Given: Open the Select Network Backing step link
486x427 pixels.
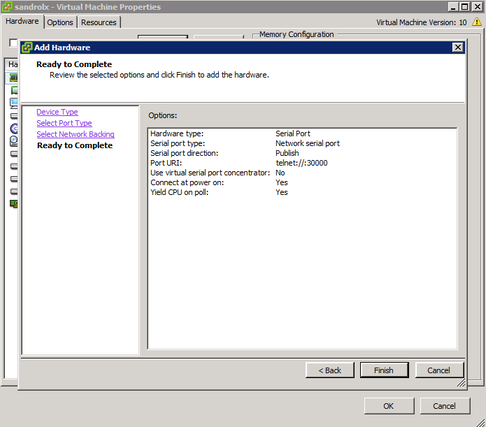Looking at the screenshot, I should [76, 134].
